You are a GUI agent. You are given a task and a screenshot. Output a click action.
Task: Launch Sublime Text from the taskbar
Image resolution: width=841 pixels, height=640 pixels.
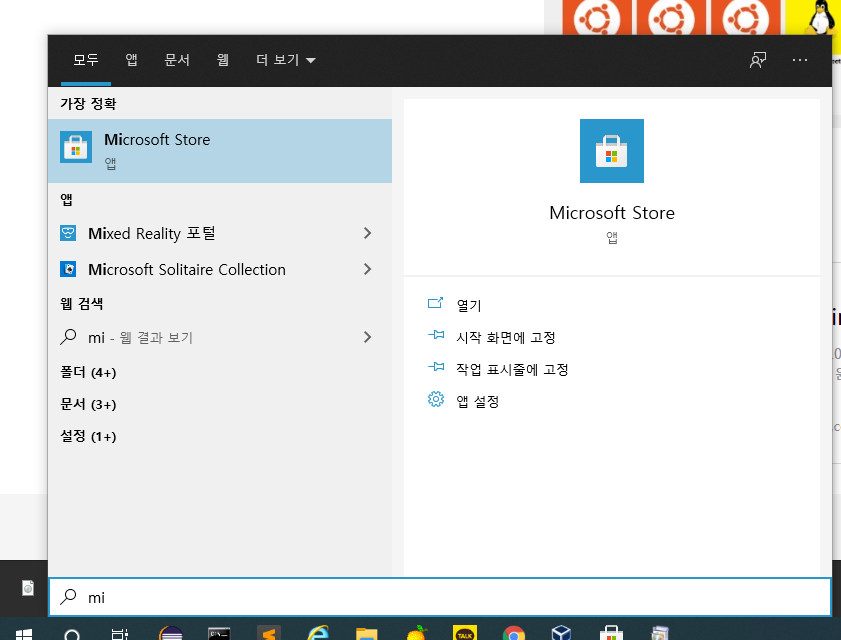tap(269, 633)
